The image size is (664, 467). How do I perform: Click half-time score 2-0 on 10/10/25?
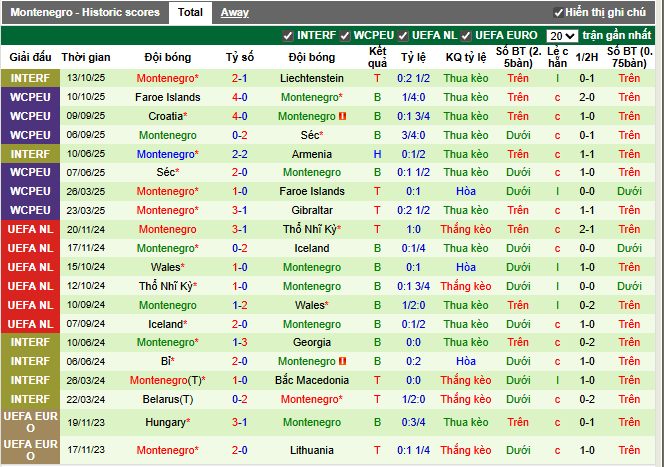(587, 97)
